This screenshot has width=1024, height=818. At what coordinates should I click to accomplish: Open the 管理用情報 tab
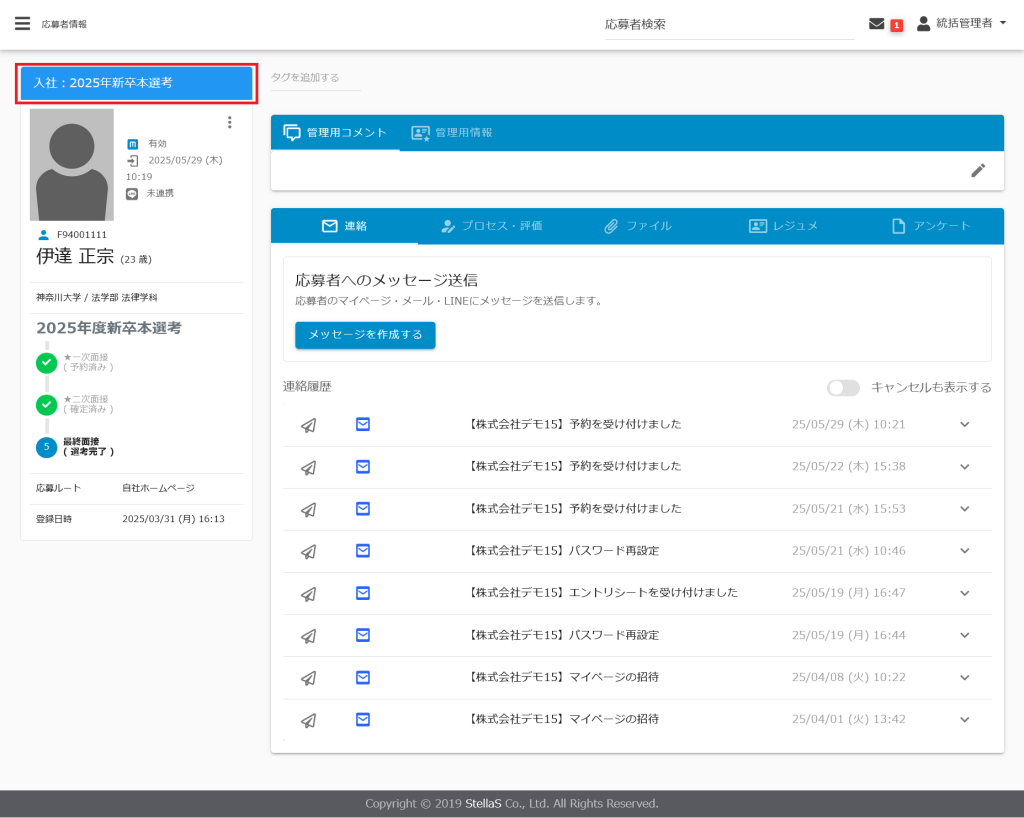[x=452, y=133]
